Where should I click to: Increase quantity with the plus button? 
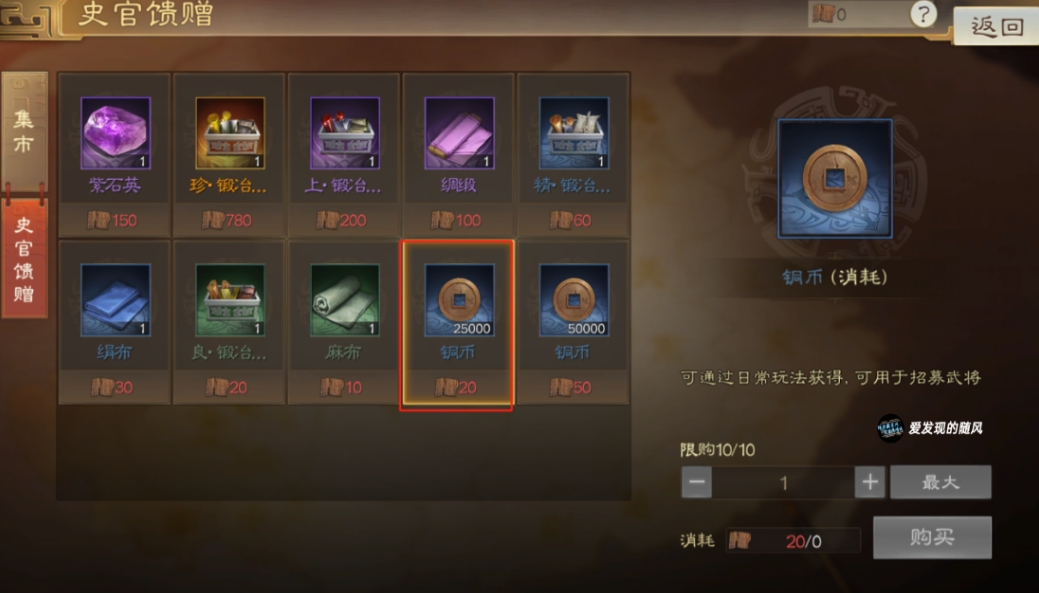tap(870, 482)
